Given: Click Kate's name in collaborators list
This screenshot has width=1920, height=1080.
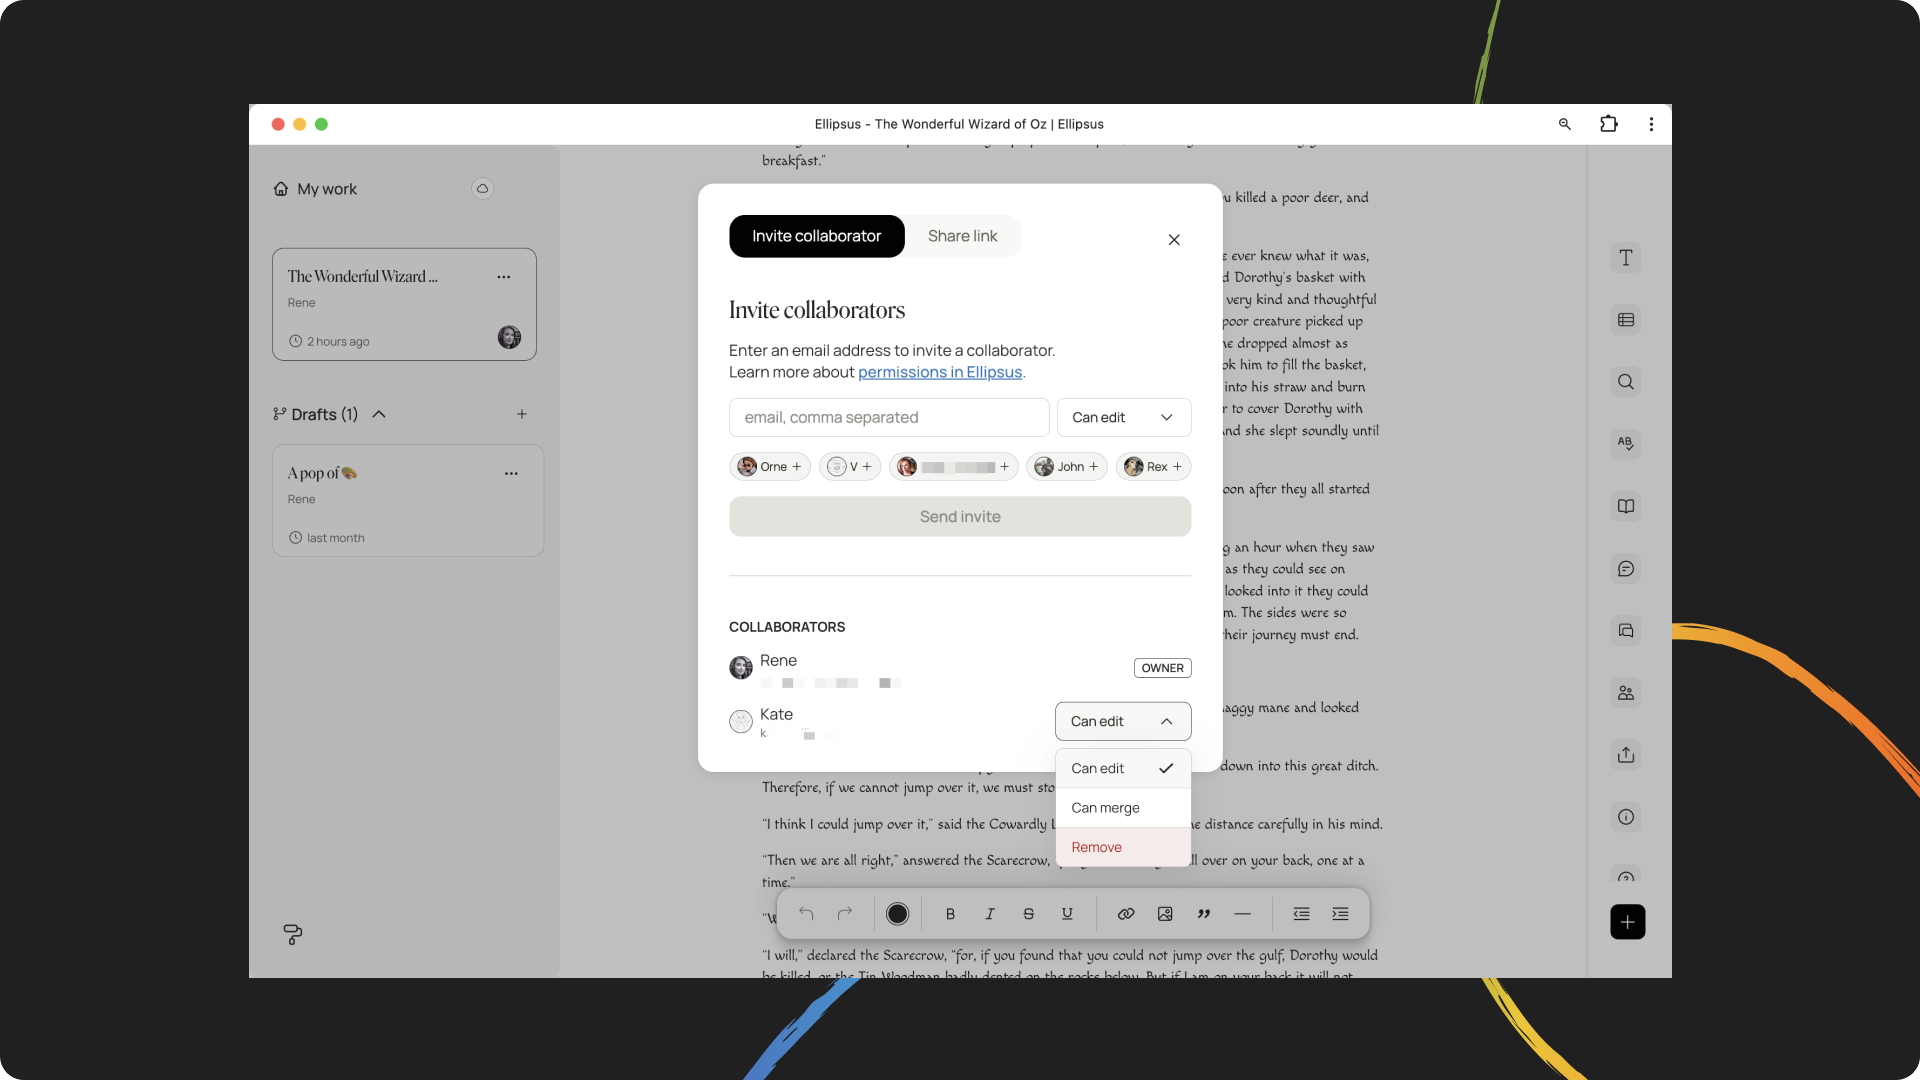Looking at the screenshot, I should click(x=776, y=714).
